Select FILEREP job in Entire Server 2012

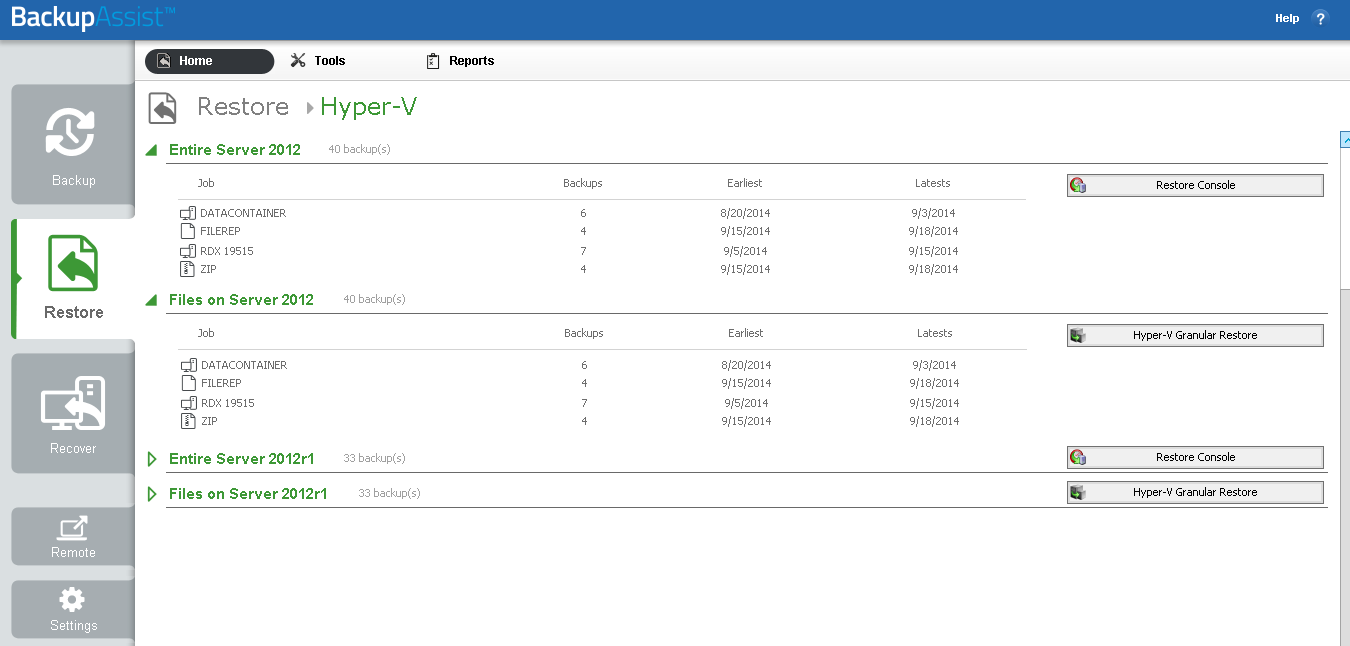pos(221,231)
